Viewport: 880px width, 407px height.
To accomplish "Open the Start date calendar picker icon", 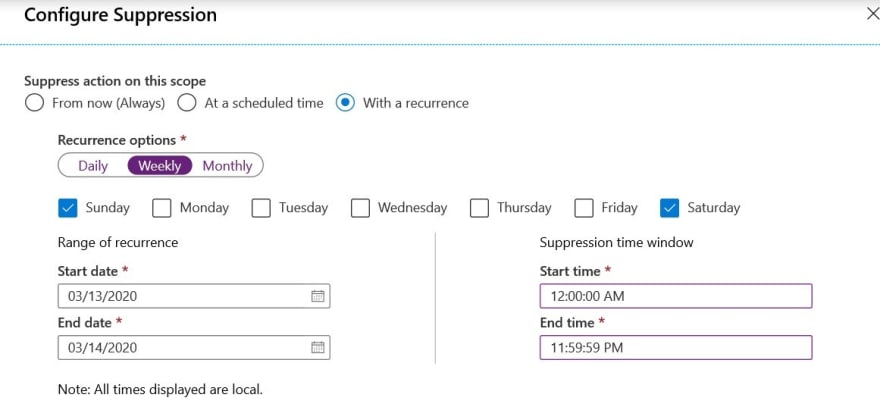I will click(x=318, y=296).
